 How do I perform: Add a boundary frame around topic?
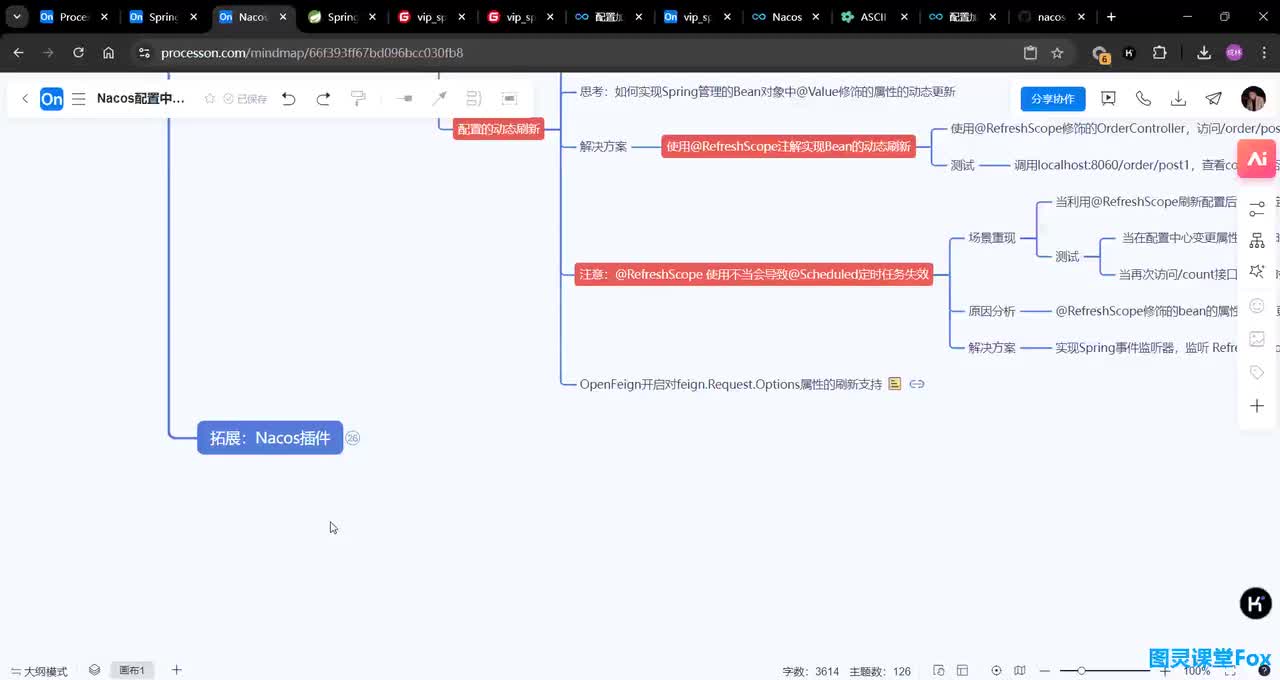(x=509, y=99)
